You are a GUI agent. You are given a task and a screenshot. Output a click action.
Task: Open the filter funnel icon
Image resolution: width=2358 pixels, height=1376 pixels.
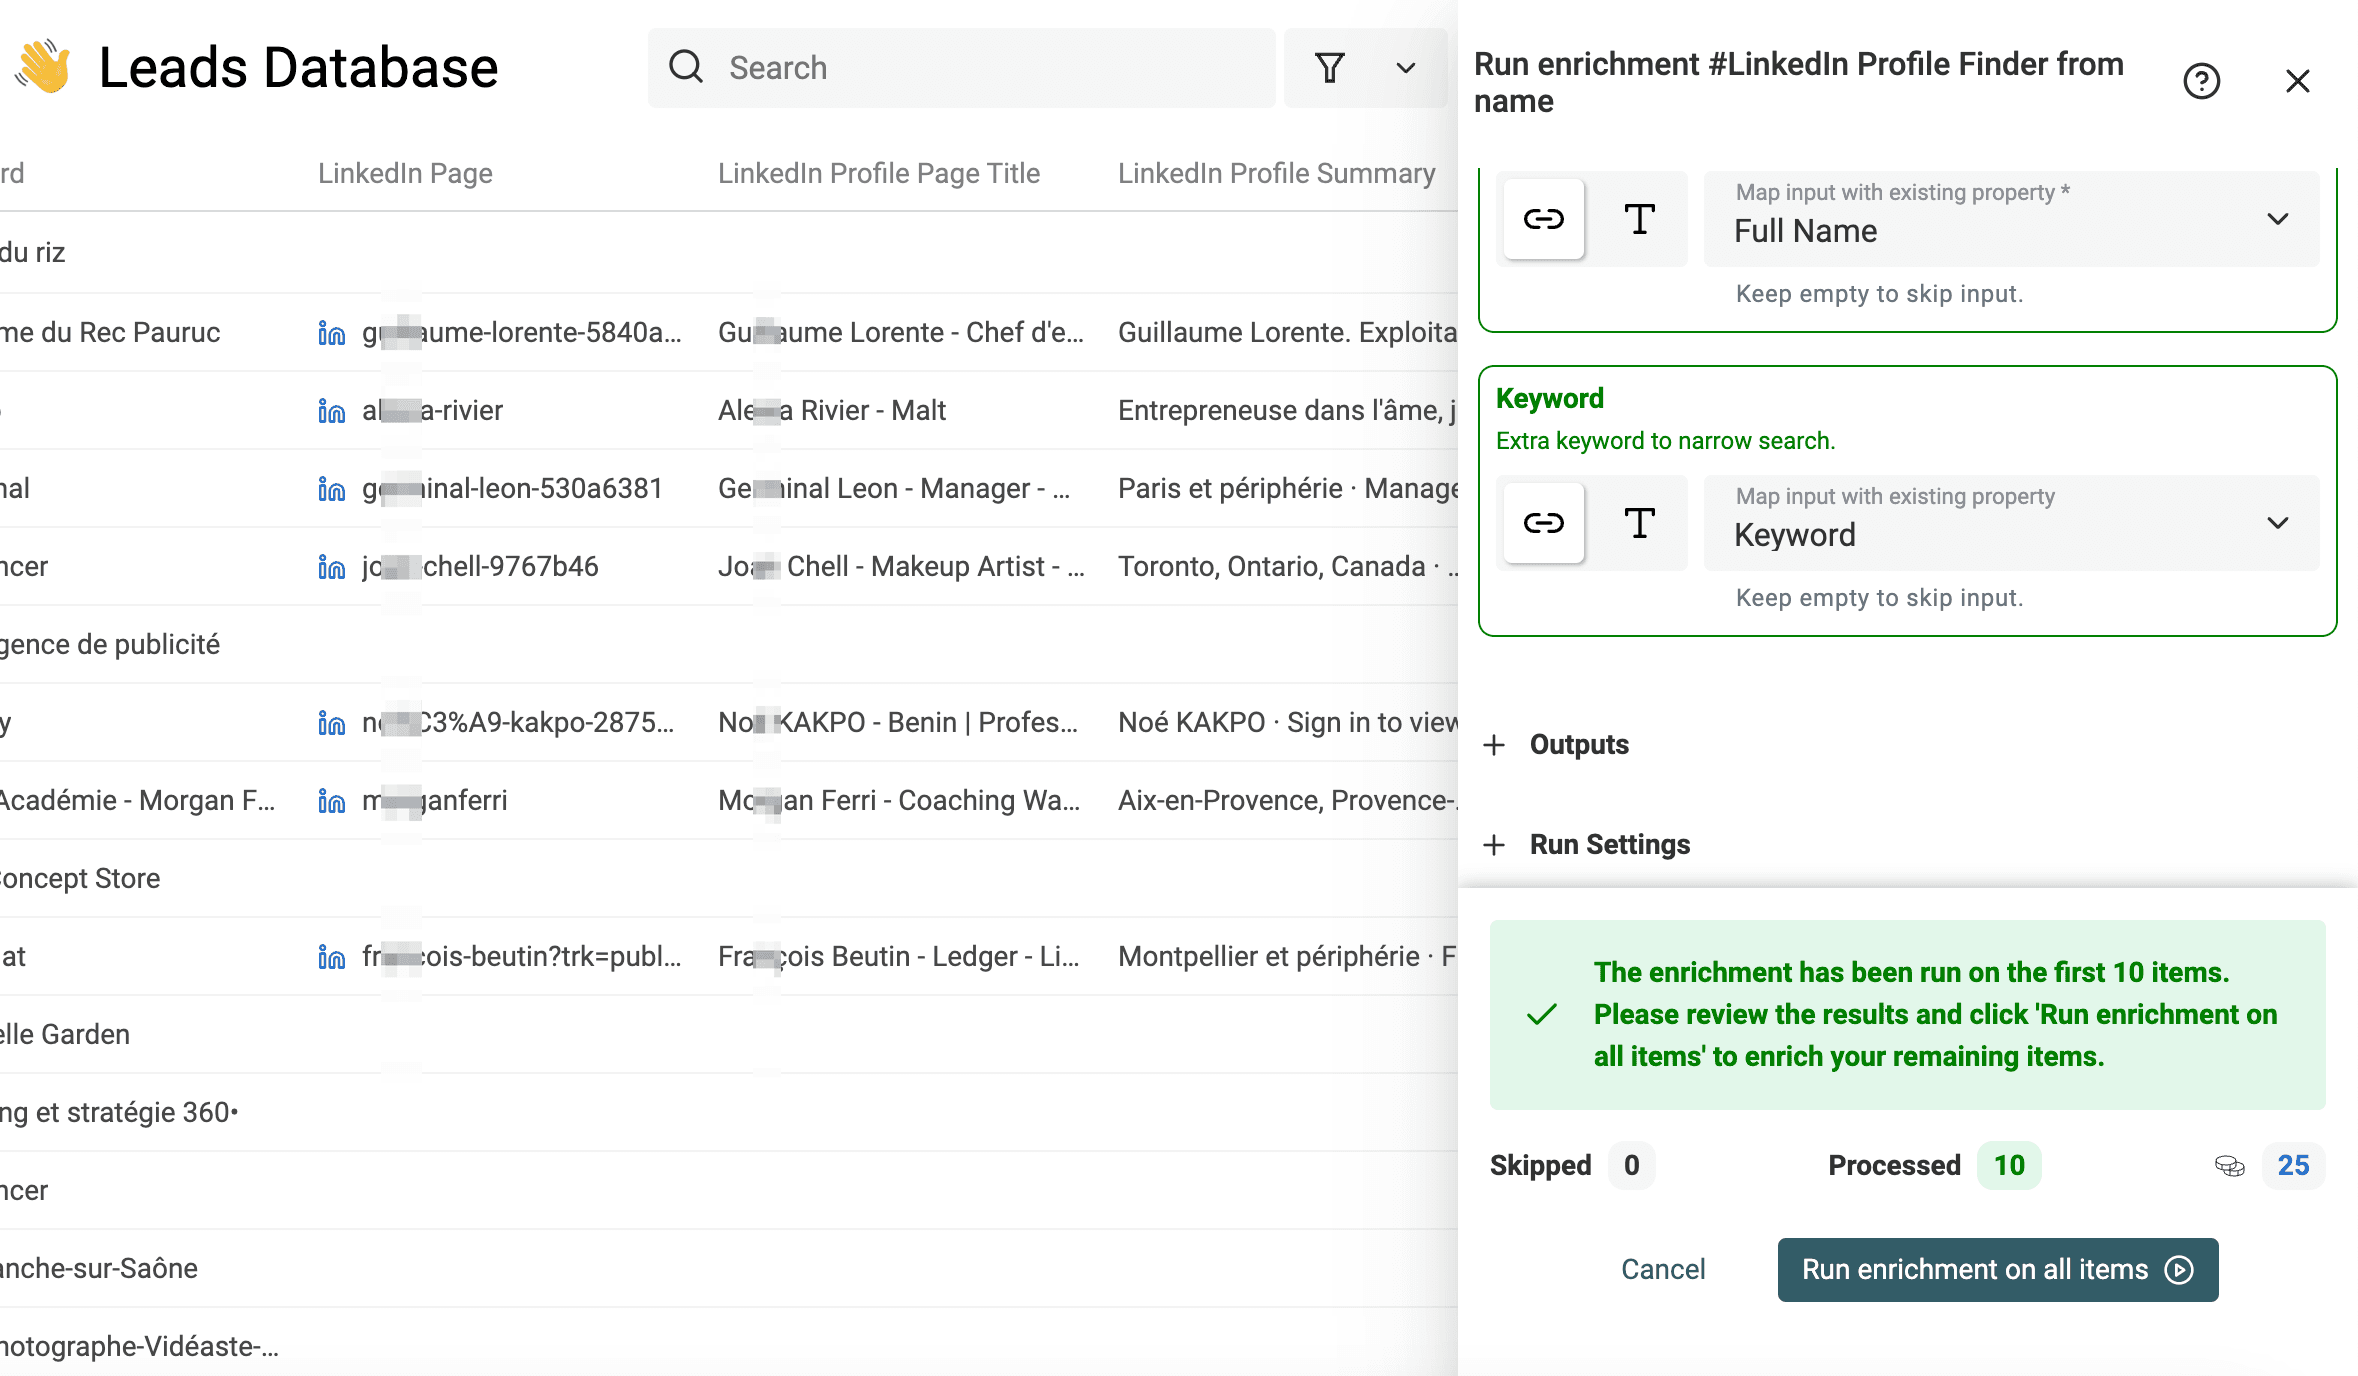[x=1330, y=67]
